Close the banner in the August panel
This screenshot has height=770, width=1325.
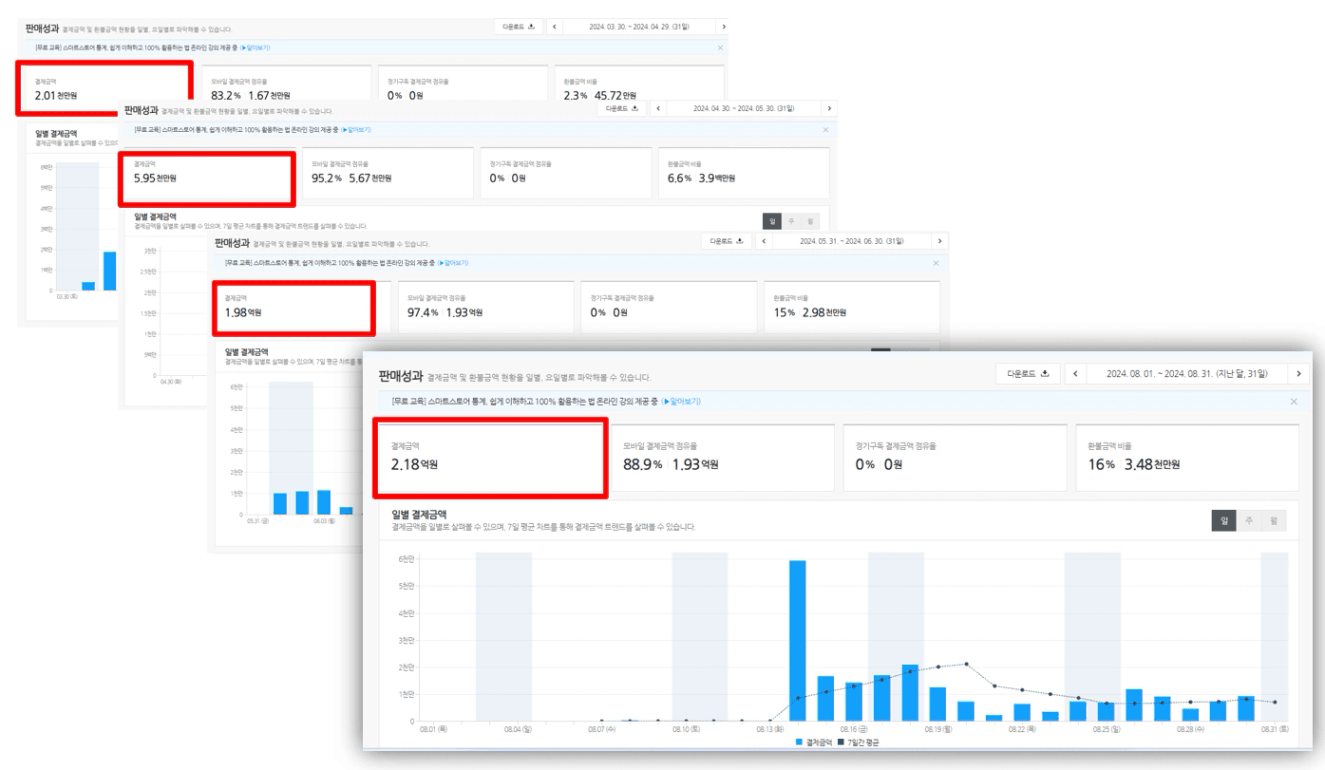(1294, 401)
